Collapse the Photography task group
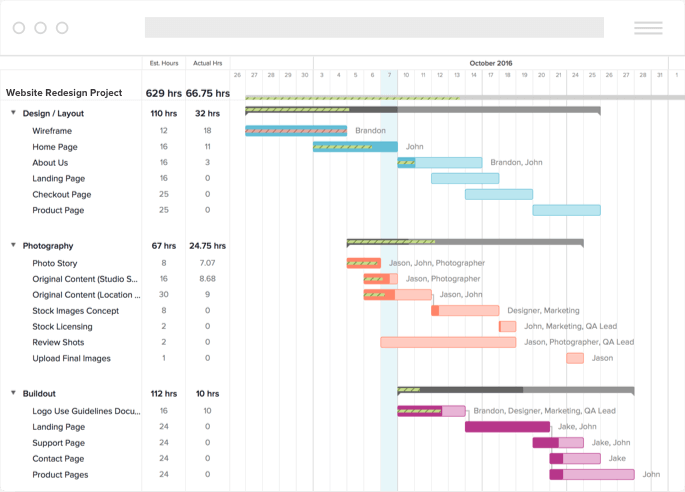 (x=14, y=245)
